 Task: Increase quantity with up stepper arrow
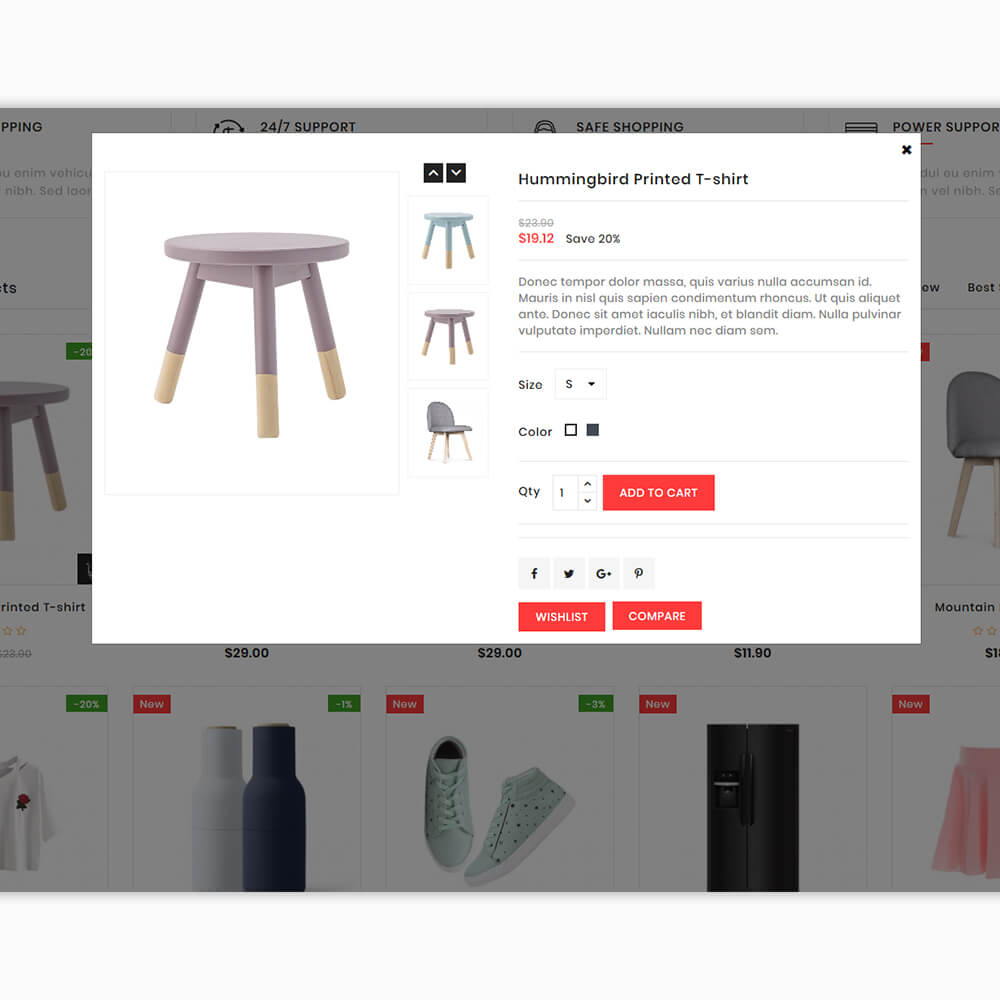[587, 484]
